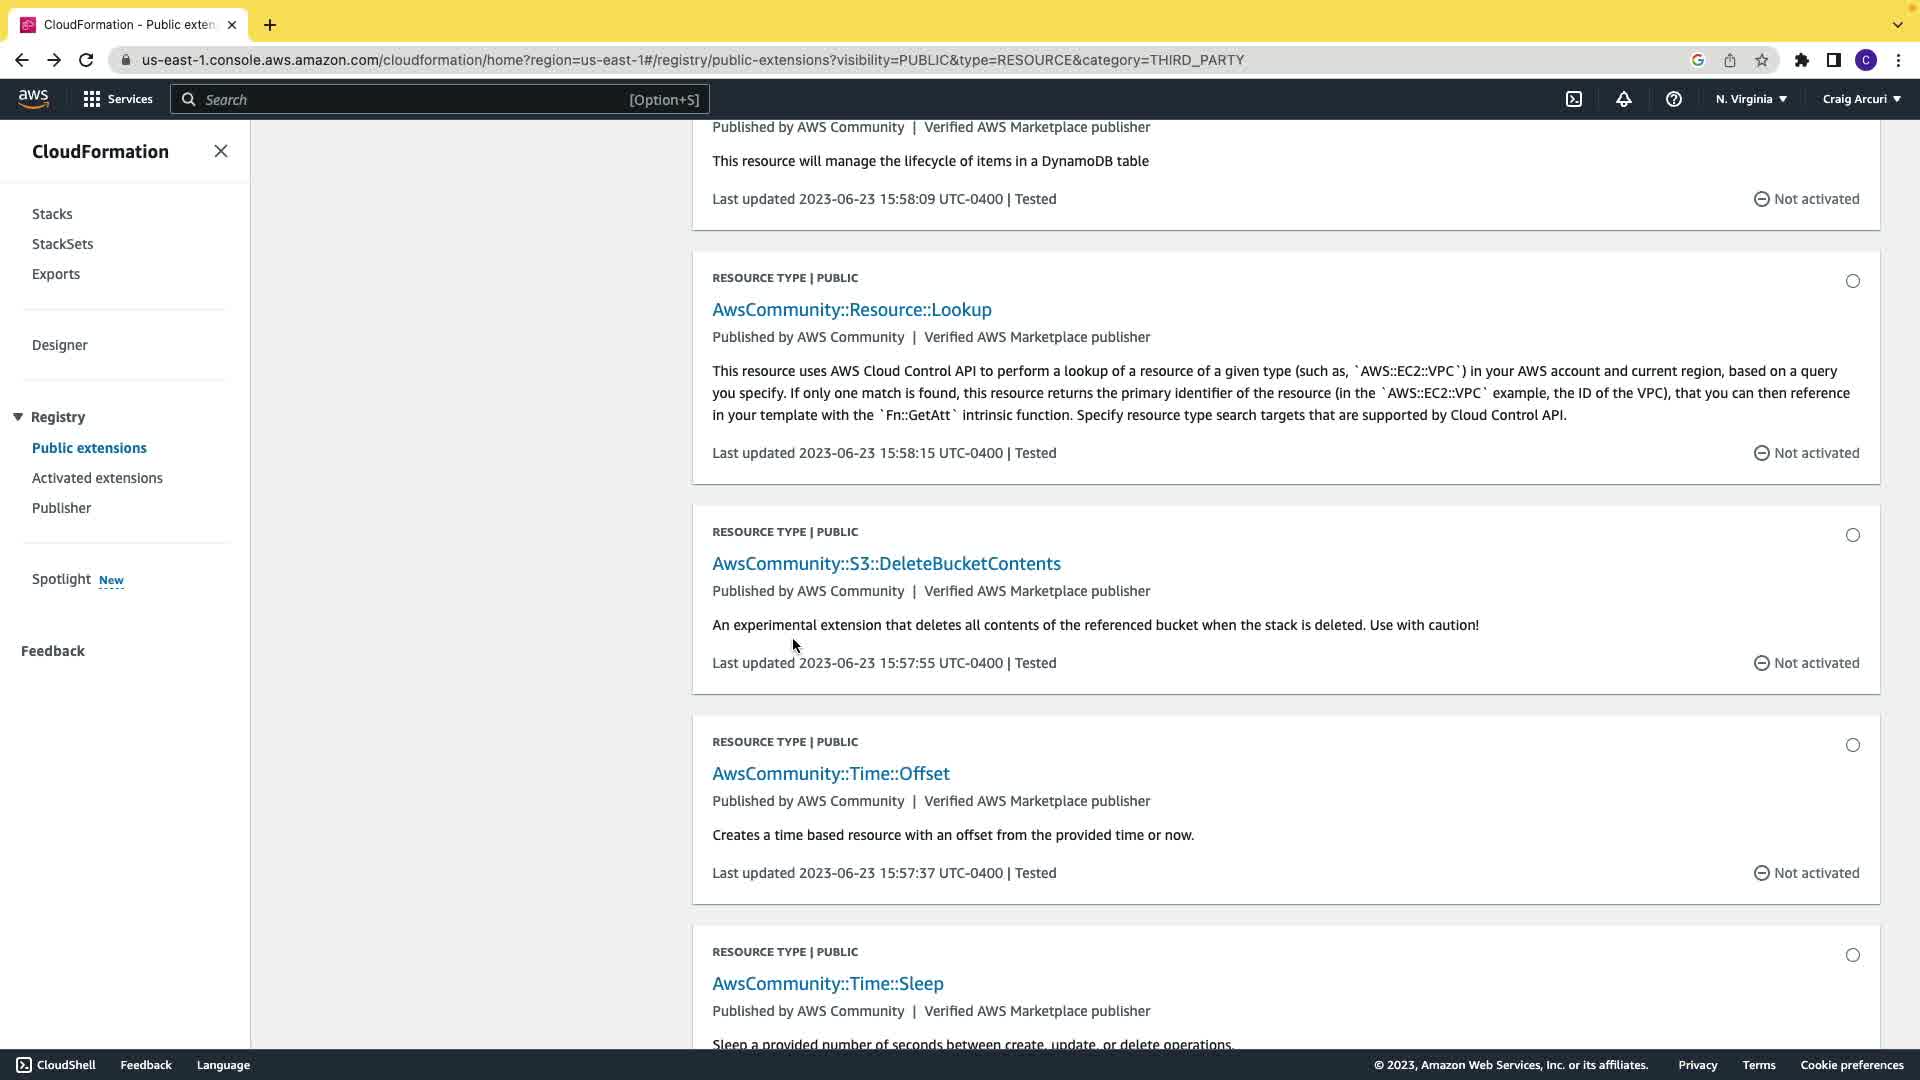Open the Craig Arcuri account dropdown

[1861, 99]
